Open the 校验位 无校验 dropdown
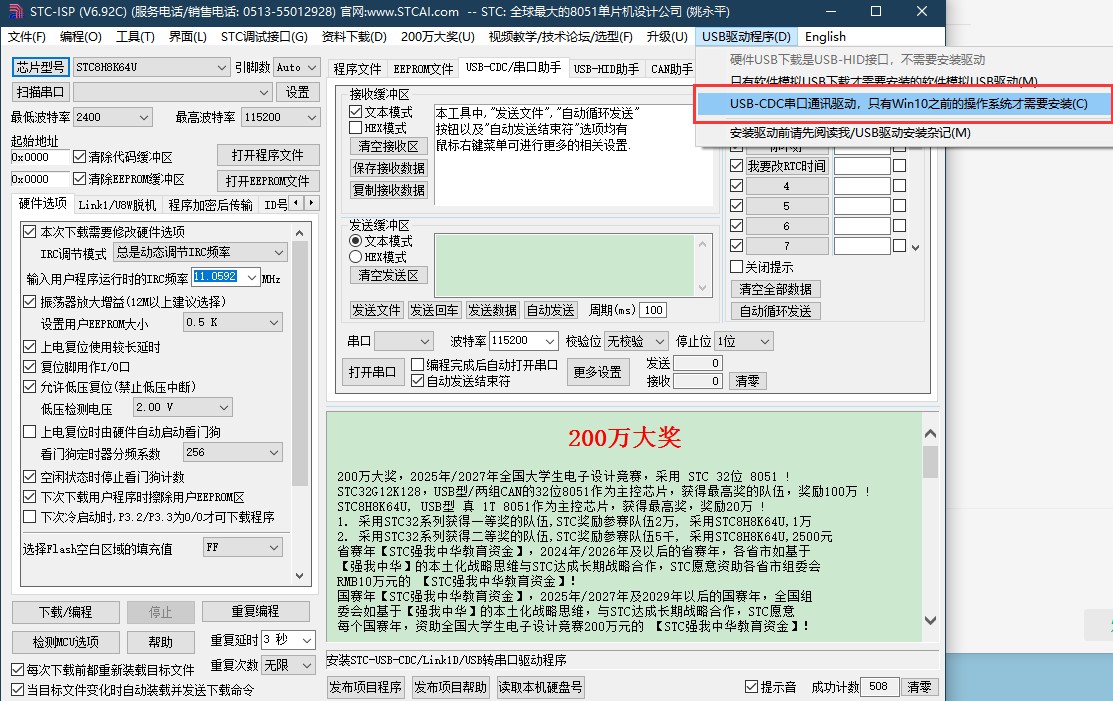 click(x=636, y=341)
